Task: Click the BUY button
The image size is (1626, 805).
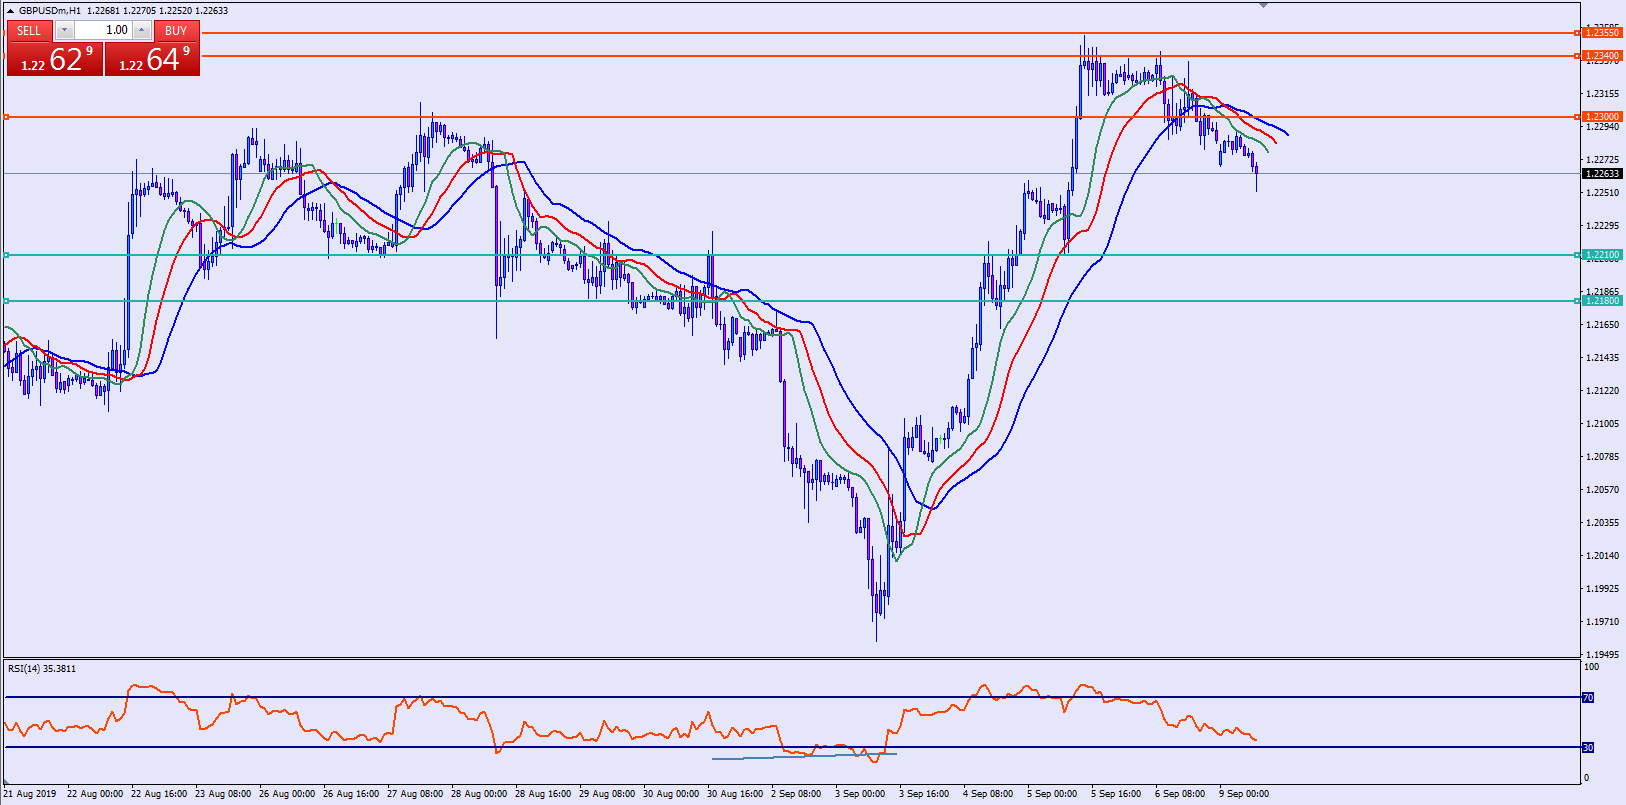Action: [x=176, y=30]
